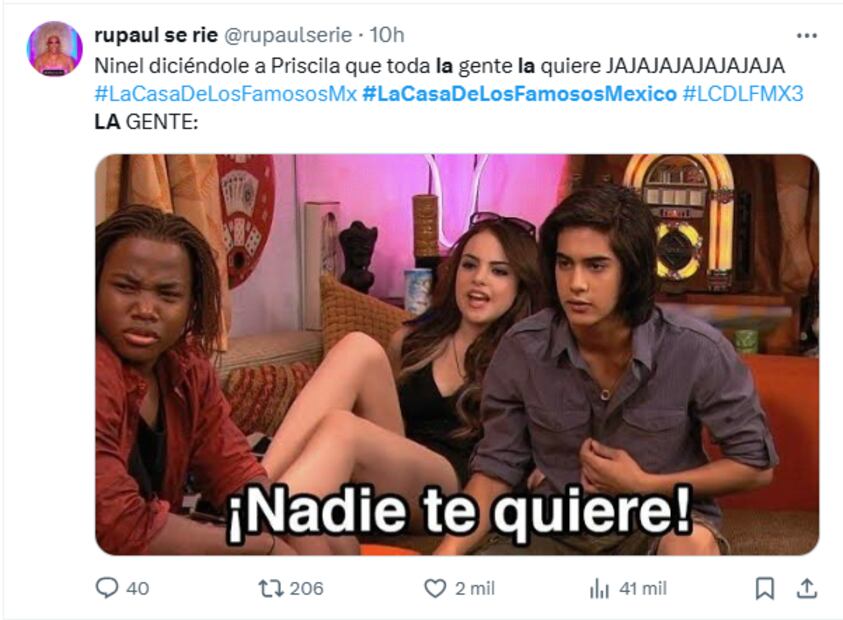The height and width of the screenshot is (620, 843).
Task: Click the 41 mil views count
Action: (643, 589)
